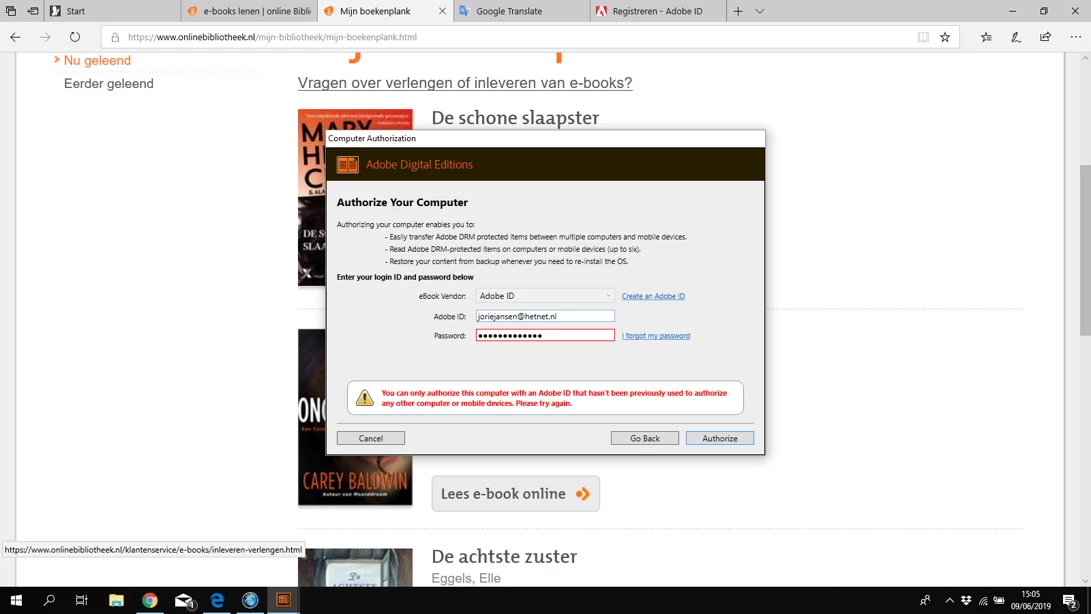Open the Windows Start menu
1091x614 pixels.
[16, 600]
